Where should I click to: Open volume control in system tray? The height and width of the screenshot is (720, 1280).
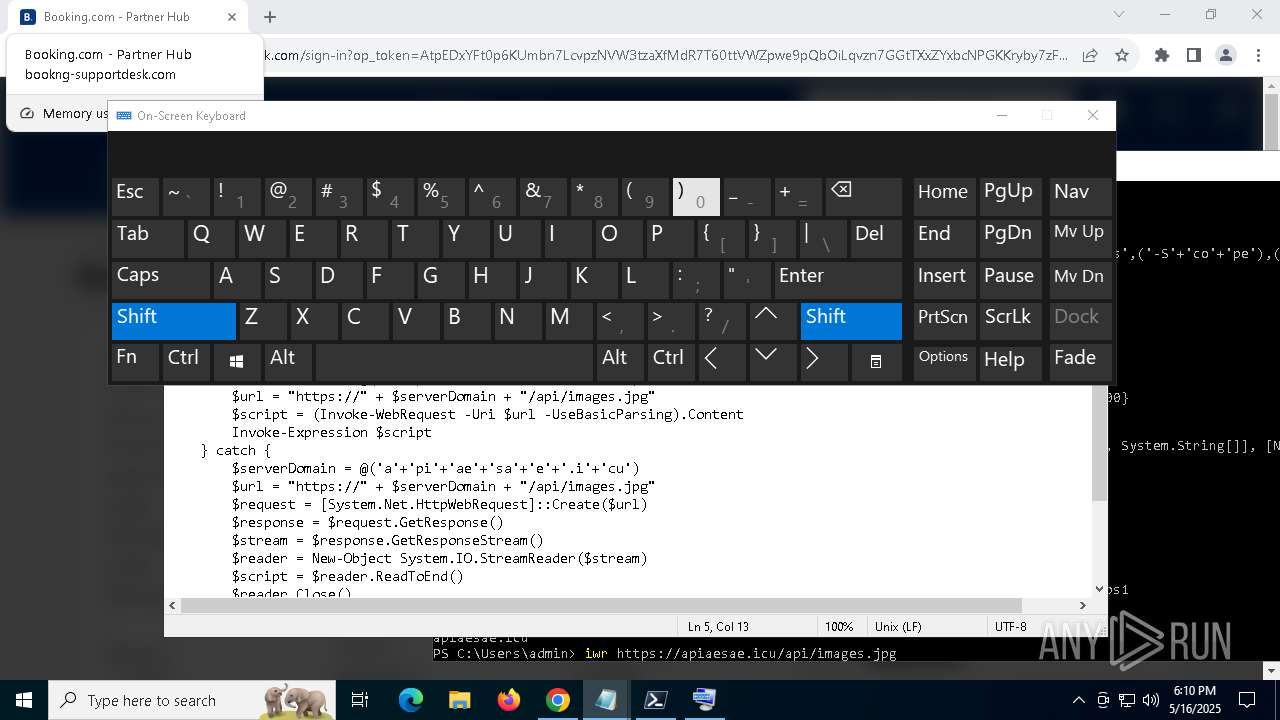(1151, 700)
